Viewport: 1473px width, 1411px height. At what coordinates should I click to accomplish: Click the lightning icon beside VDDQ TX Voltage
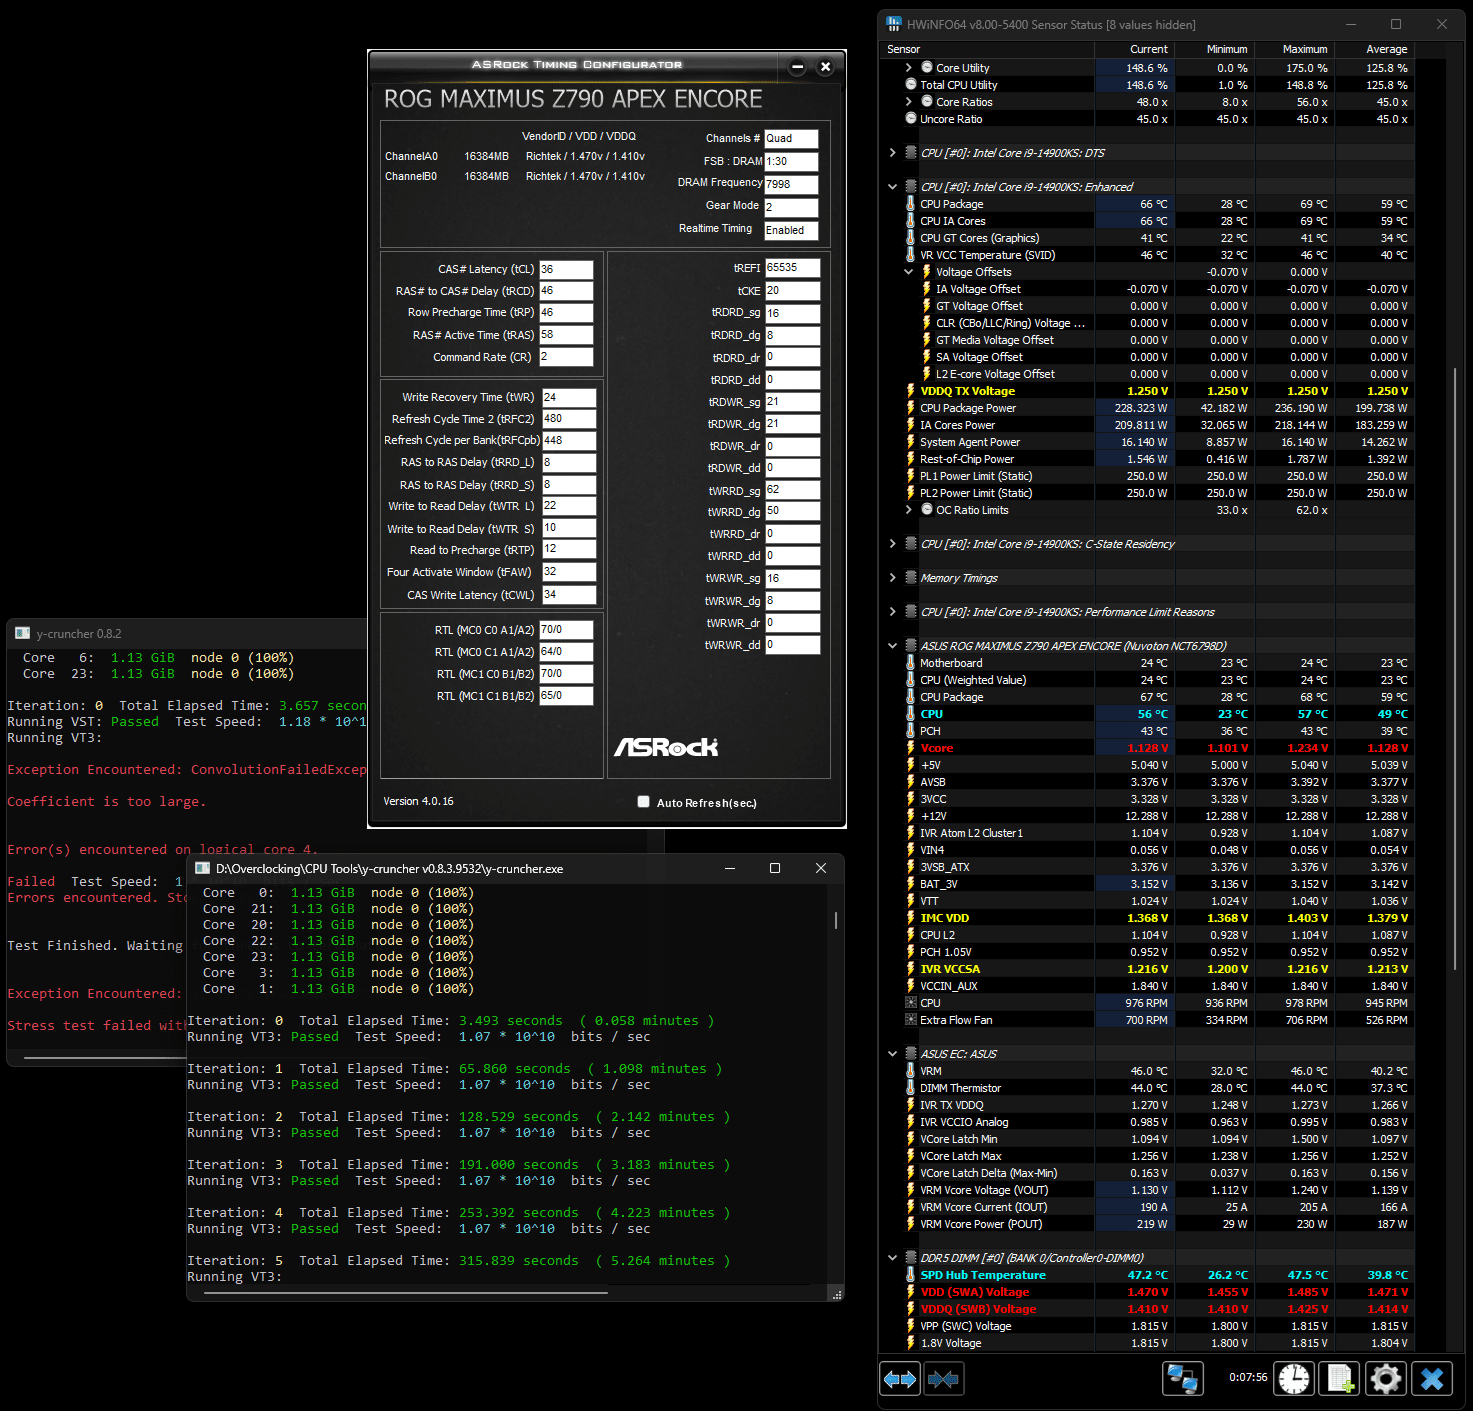click(x=910, y=391)
